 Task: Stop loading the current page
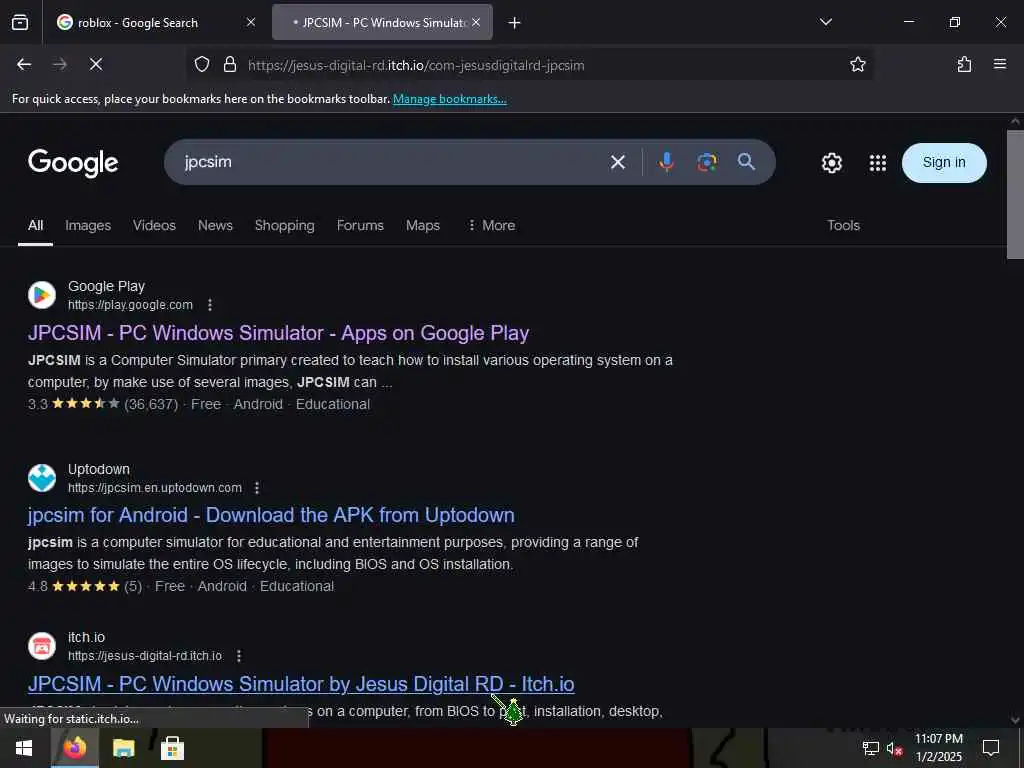(x=96, y=64)
